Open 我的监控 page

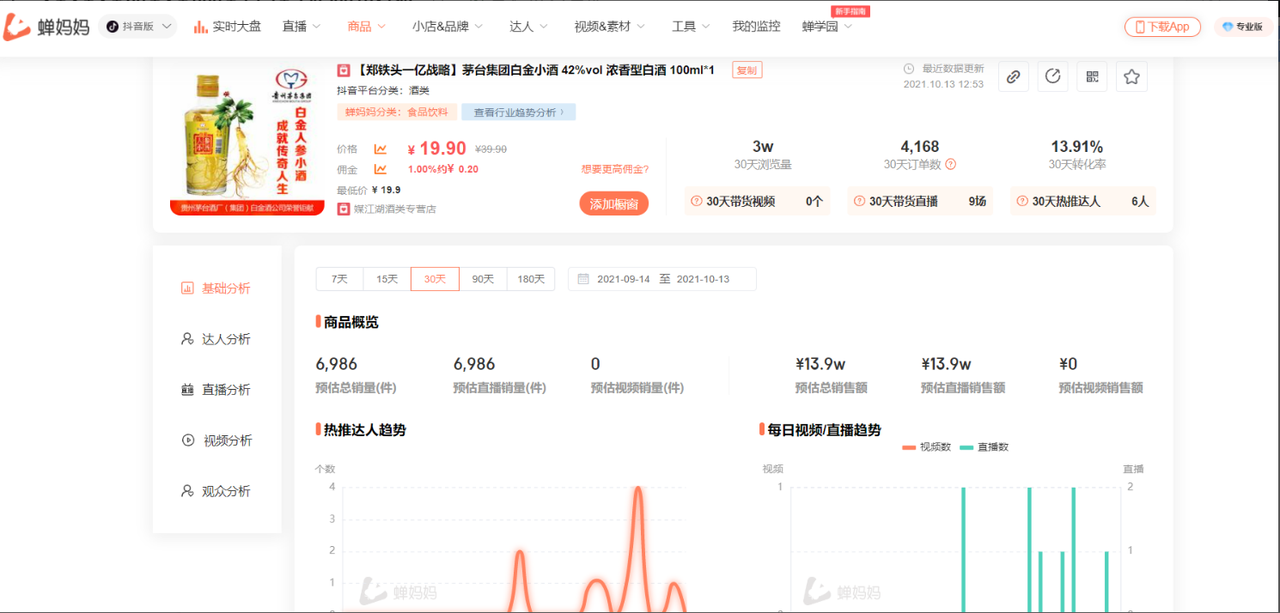[756, 27]
